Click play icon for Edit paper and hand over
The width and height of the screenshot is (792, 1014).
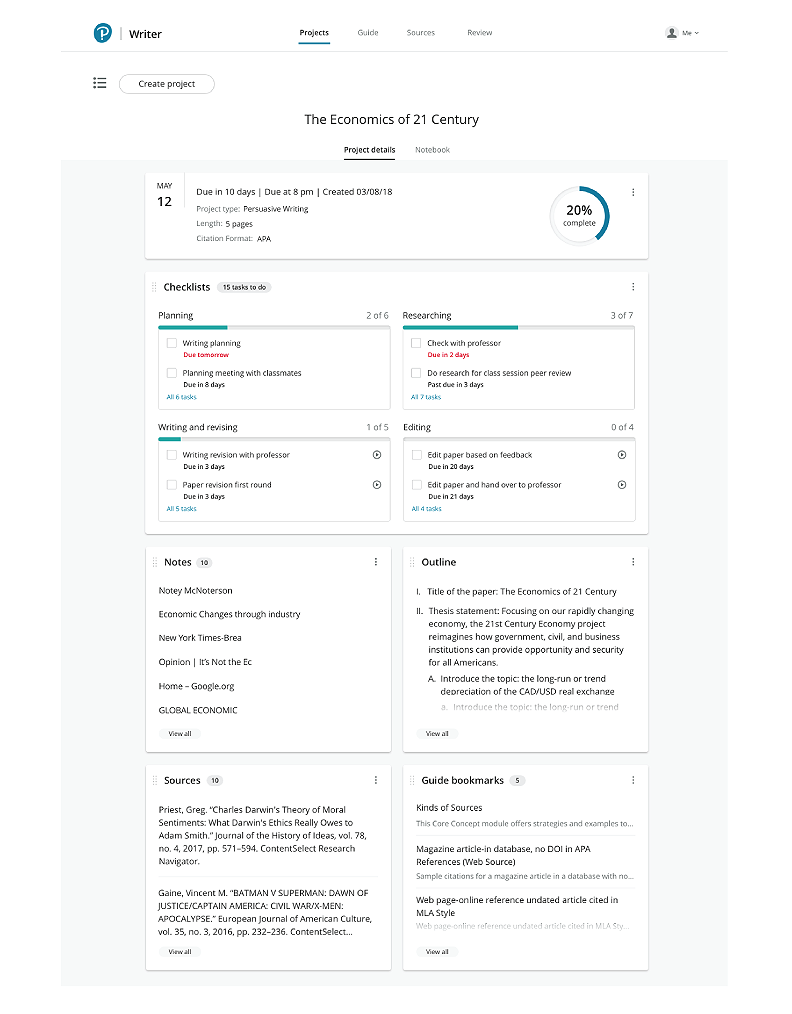tap(622, 484)
